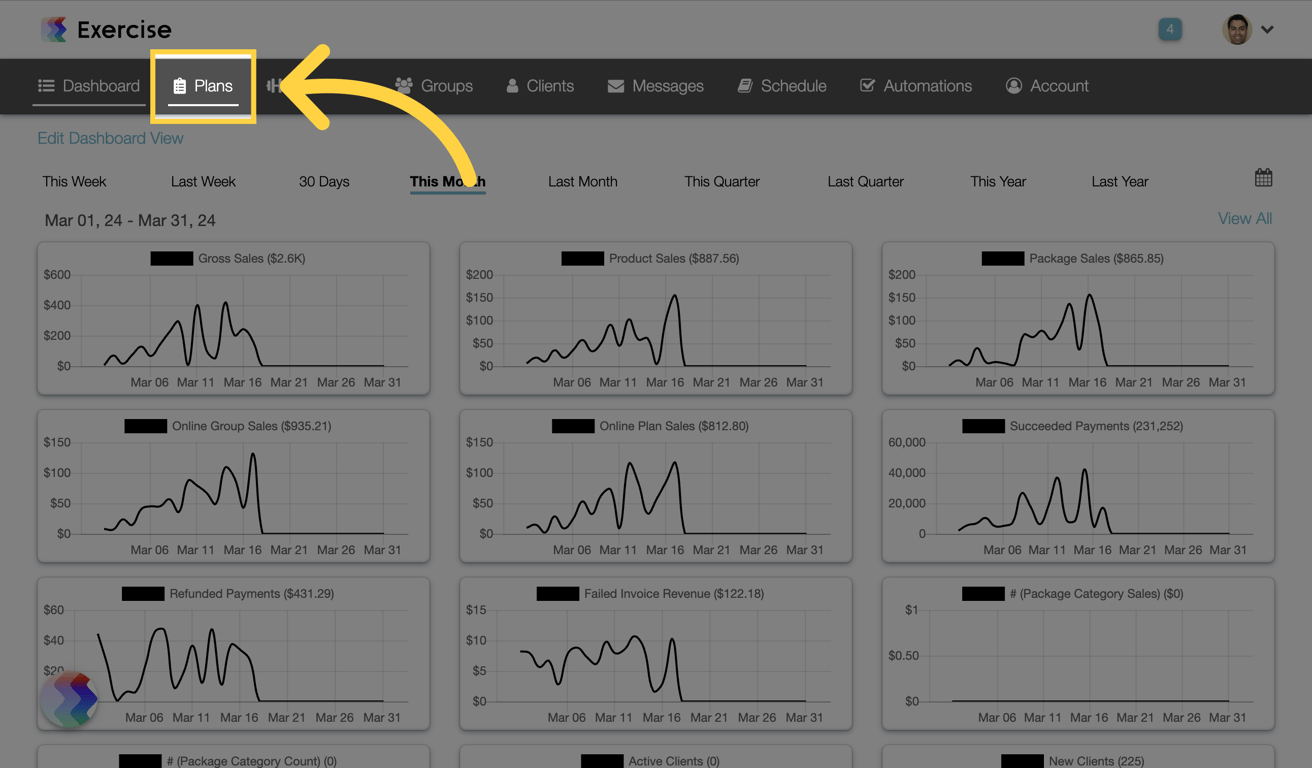Image resolution: width=1312 pixels, height=768 pixels.
Task: Navigate to Clients section
Action: click(540, 86)
